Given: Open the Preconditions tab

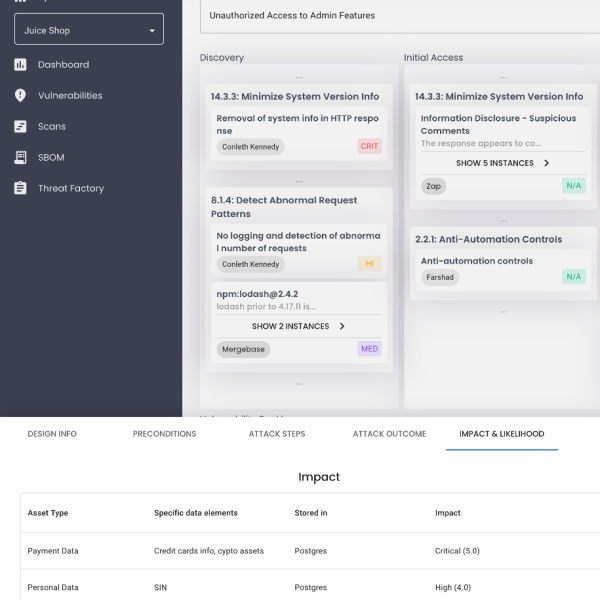Looking at the screenshot, I should coord(164,434).
